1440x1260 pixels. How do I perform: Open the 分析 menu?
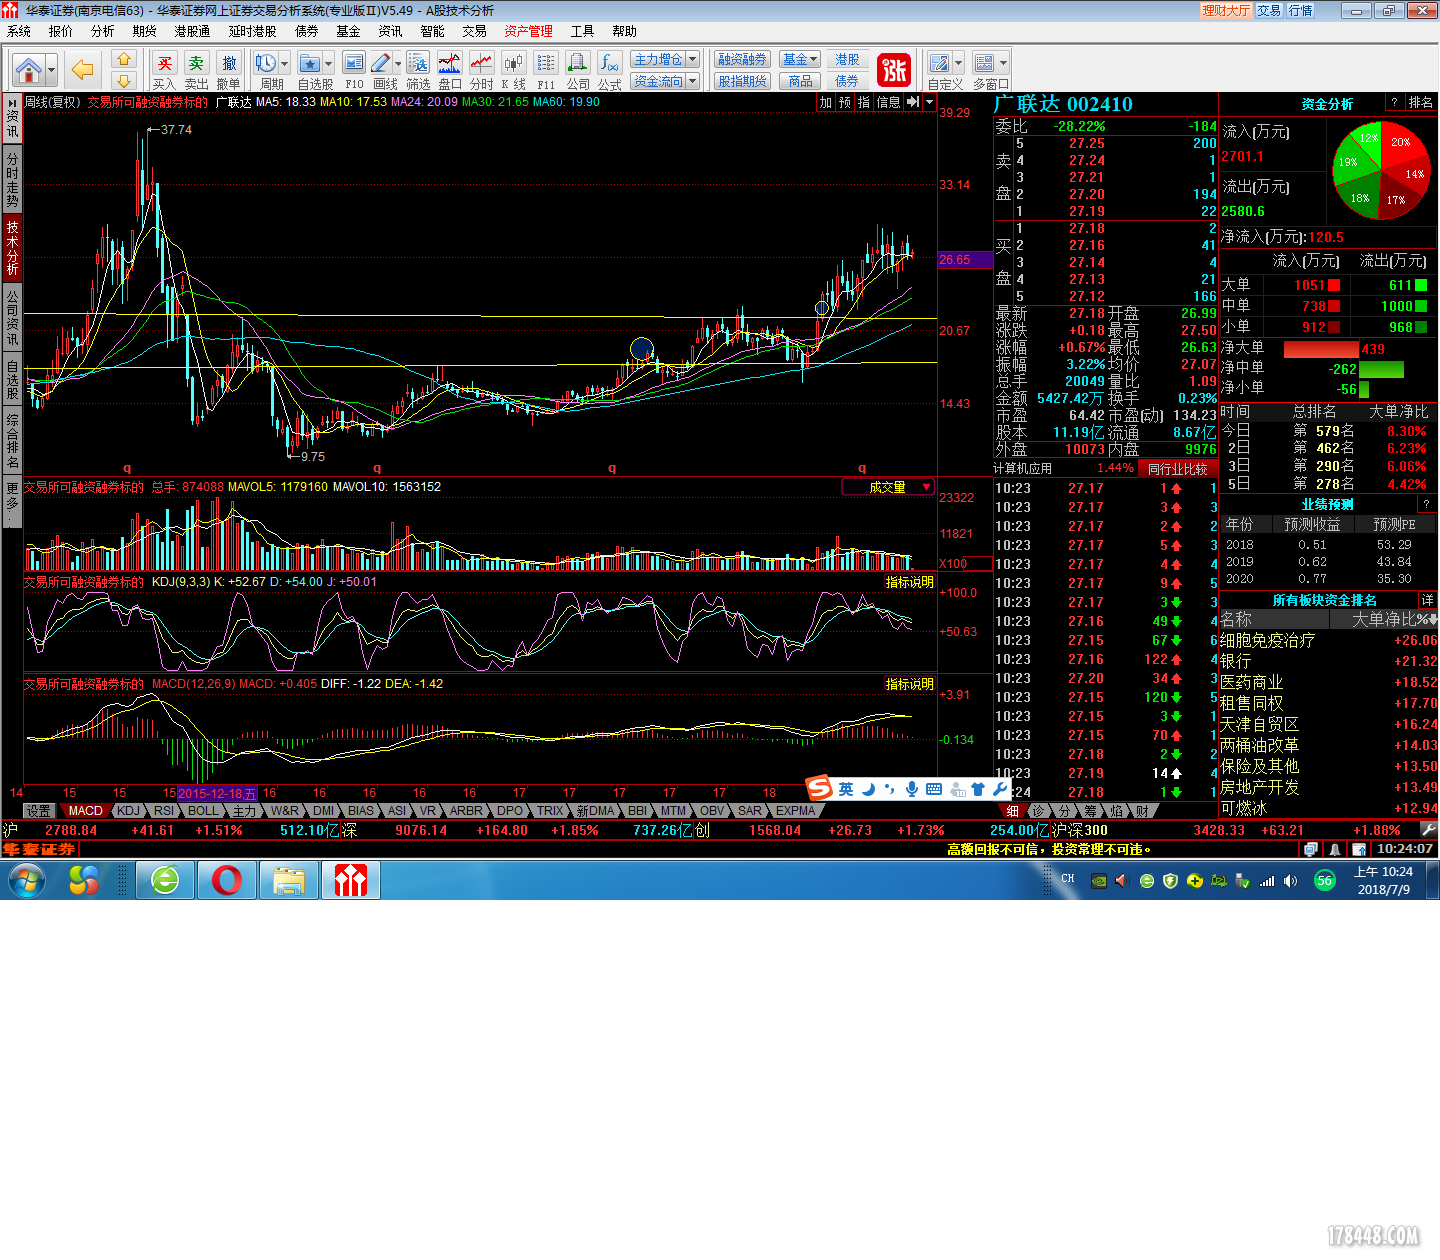pyautogui.click(x=103, y=31)
